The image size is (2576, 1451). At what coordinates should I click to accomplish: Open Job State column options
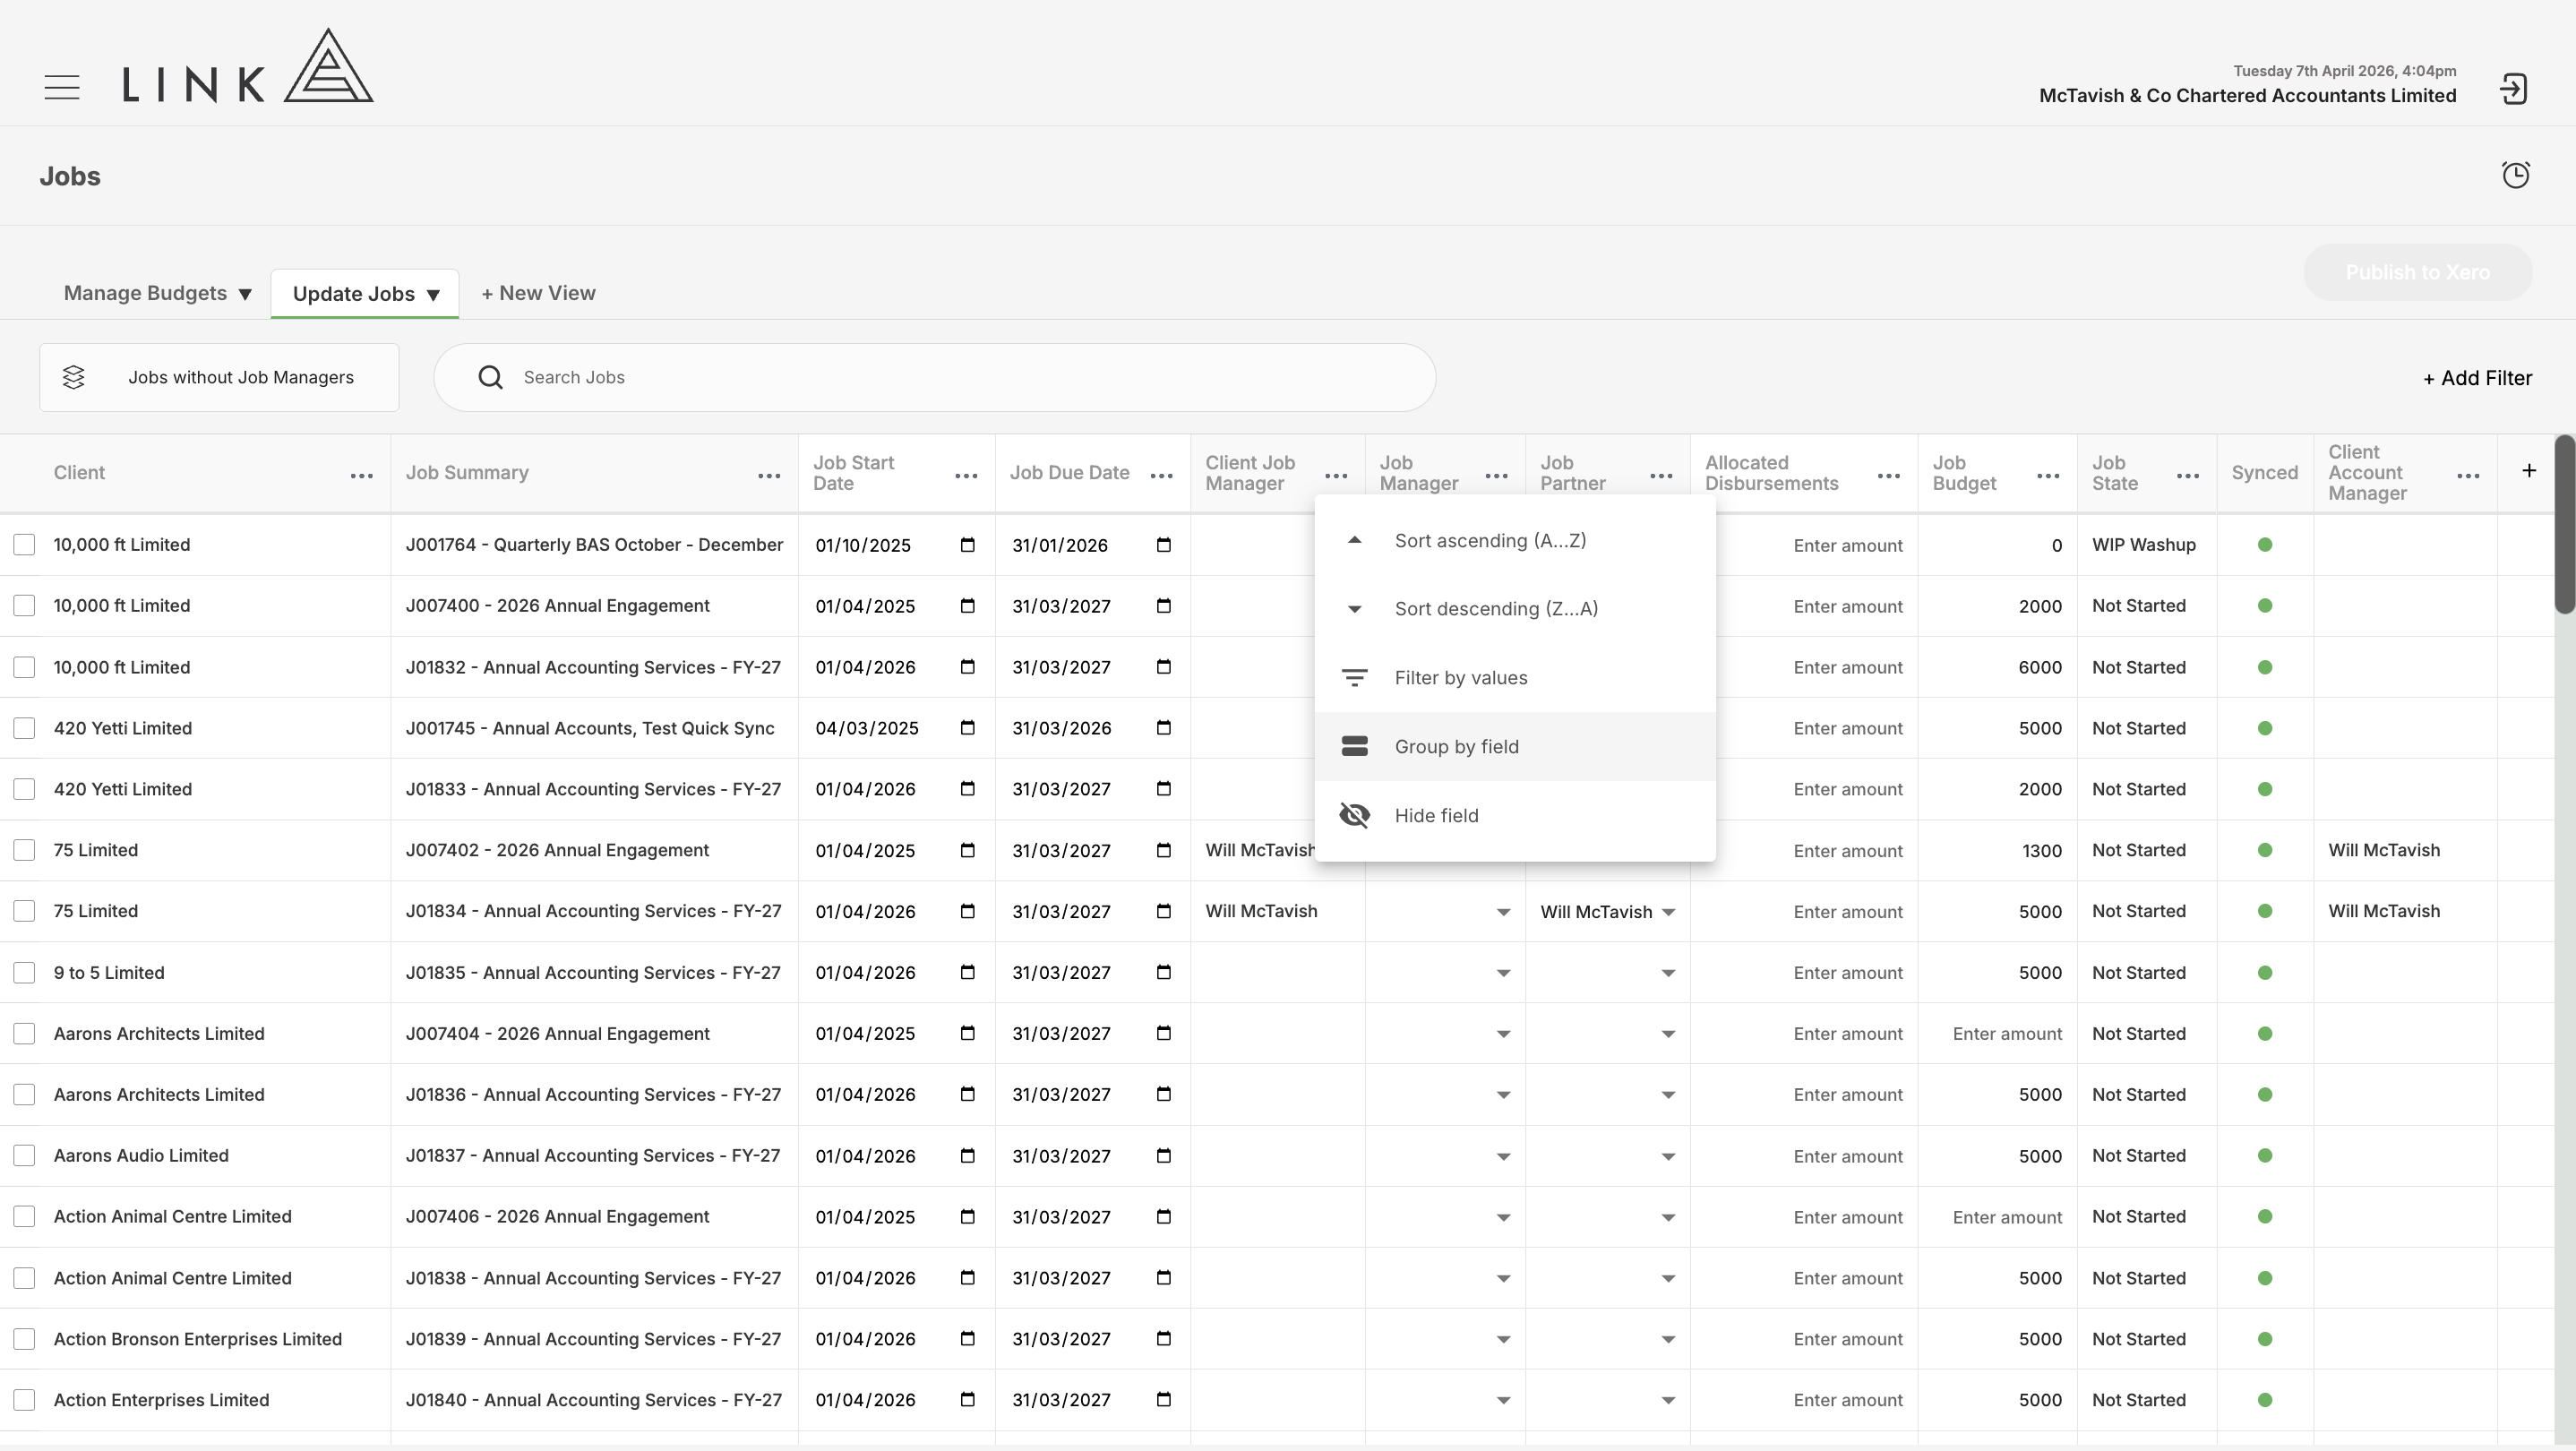(2188, 476)
